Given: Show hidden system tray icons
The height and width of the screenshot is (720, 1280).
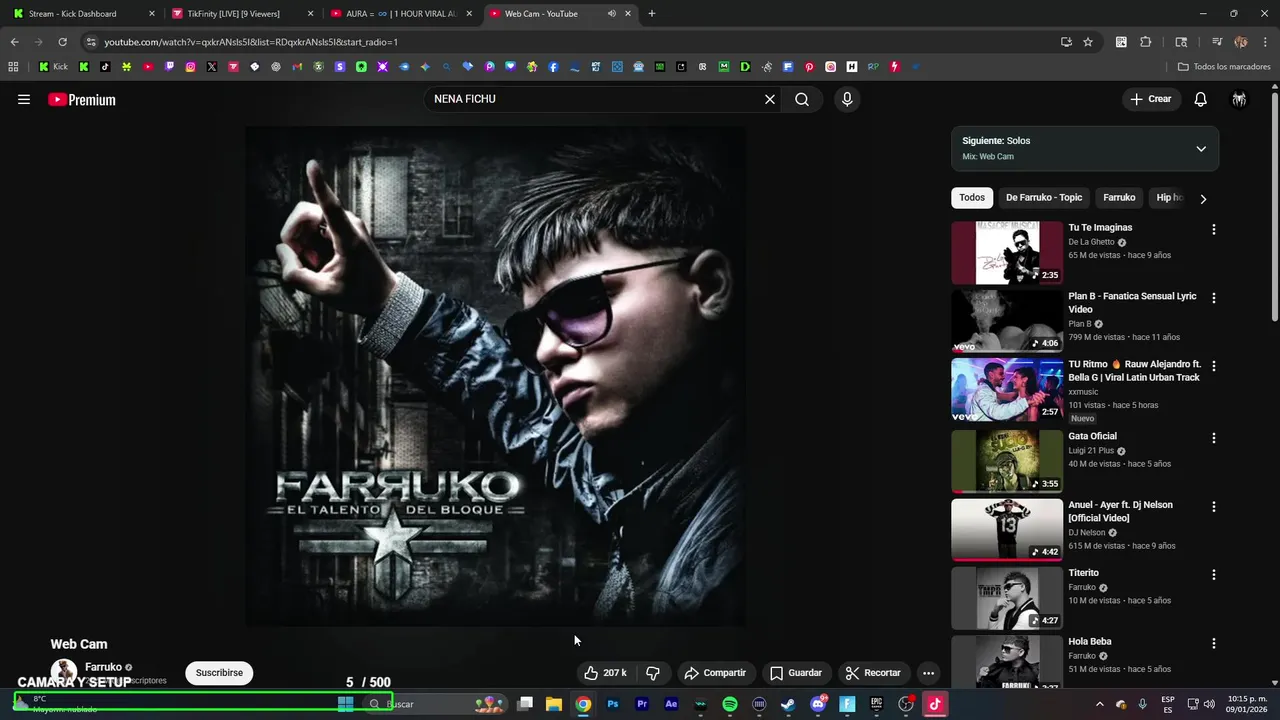Looking at the screenshot, I should (x=1100, y=704).
